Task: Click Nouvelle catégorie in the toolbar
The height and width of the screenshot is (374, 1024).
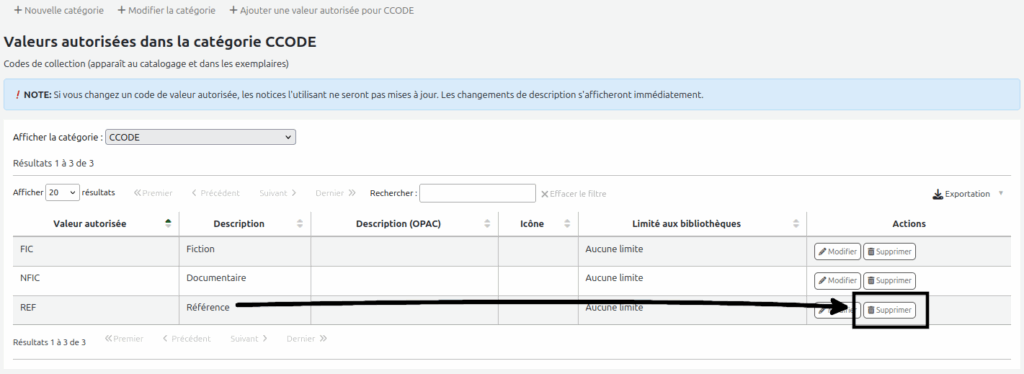Action: 58,10
